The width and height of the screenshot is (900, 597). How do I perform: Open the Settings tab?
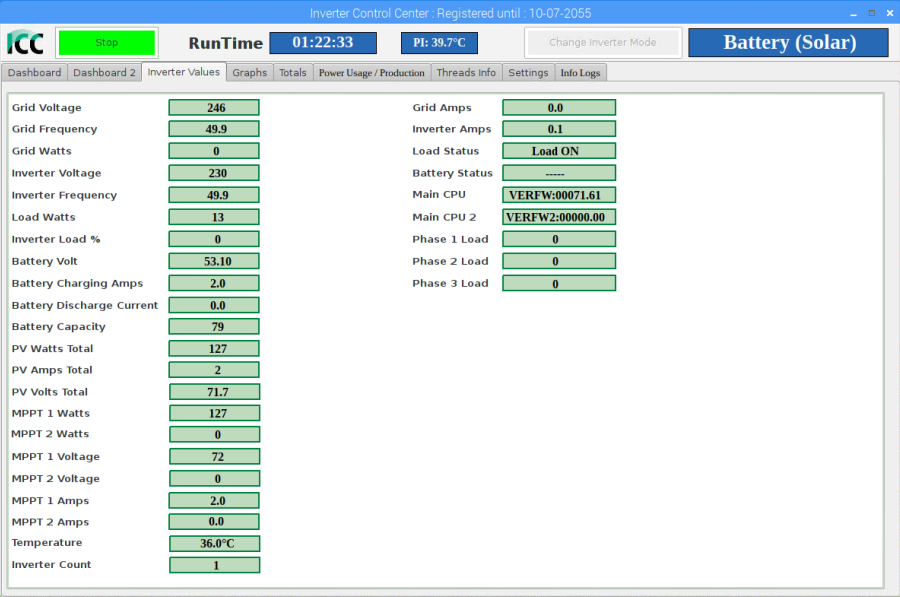tap(528, 73)
